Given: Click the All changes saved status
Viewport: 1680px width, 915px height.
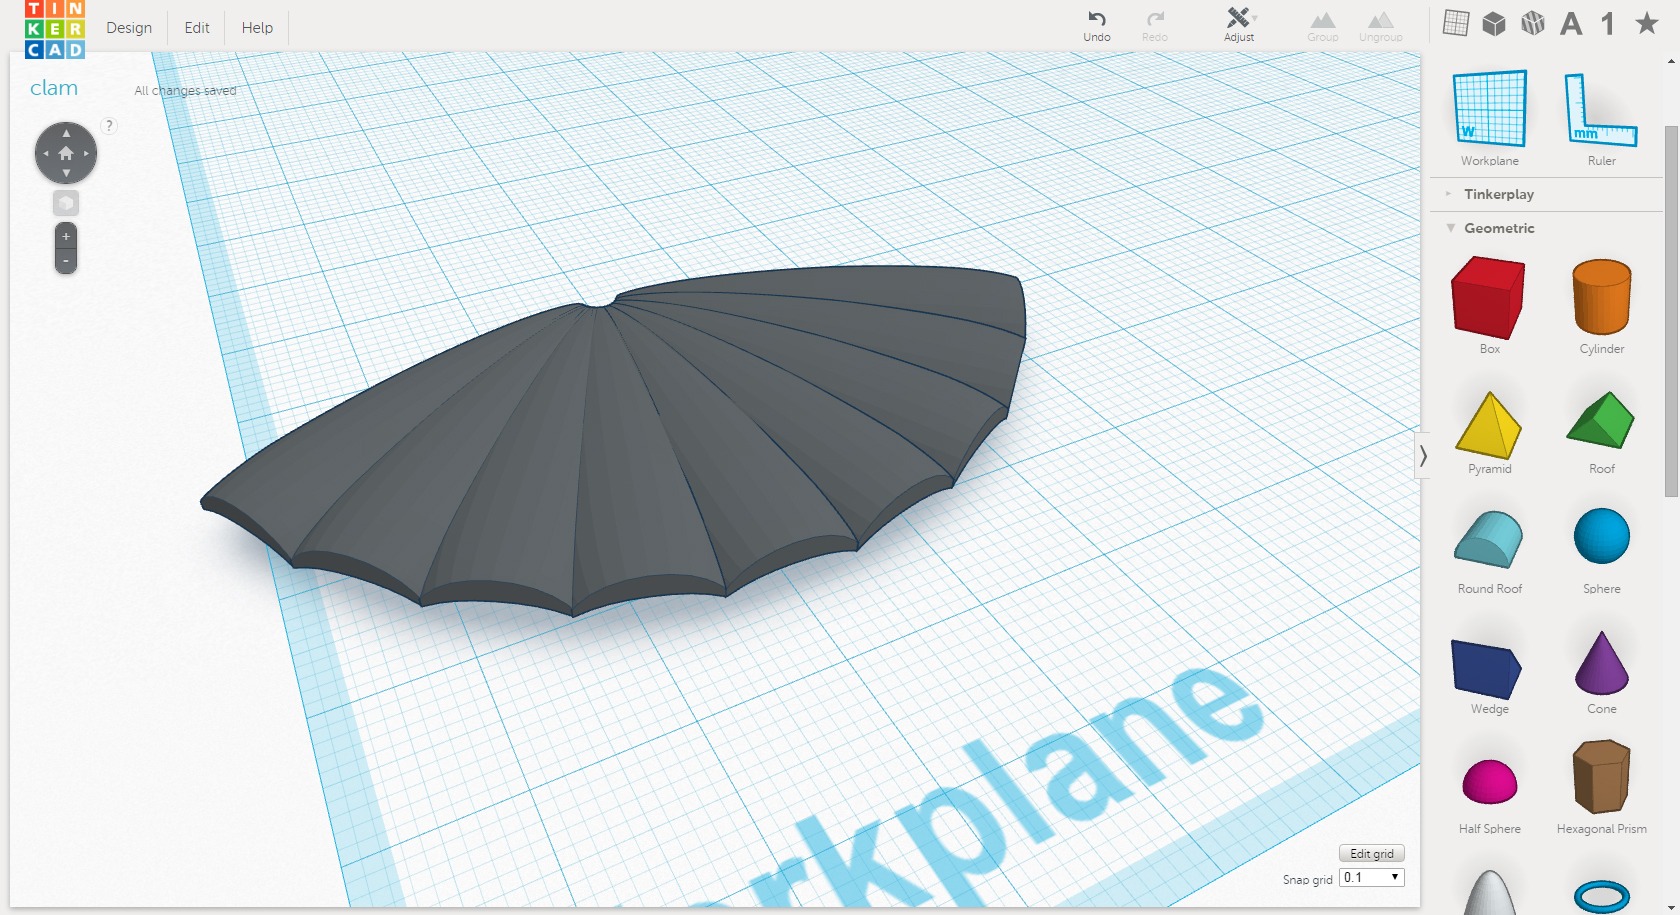Looking at the screenshot, I should (185, 90).
